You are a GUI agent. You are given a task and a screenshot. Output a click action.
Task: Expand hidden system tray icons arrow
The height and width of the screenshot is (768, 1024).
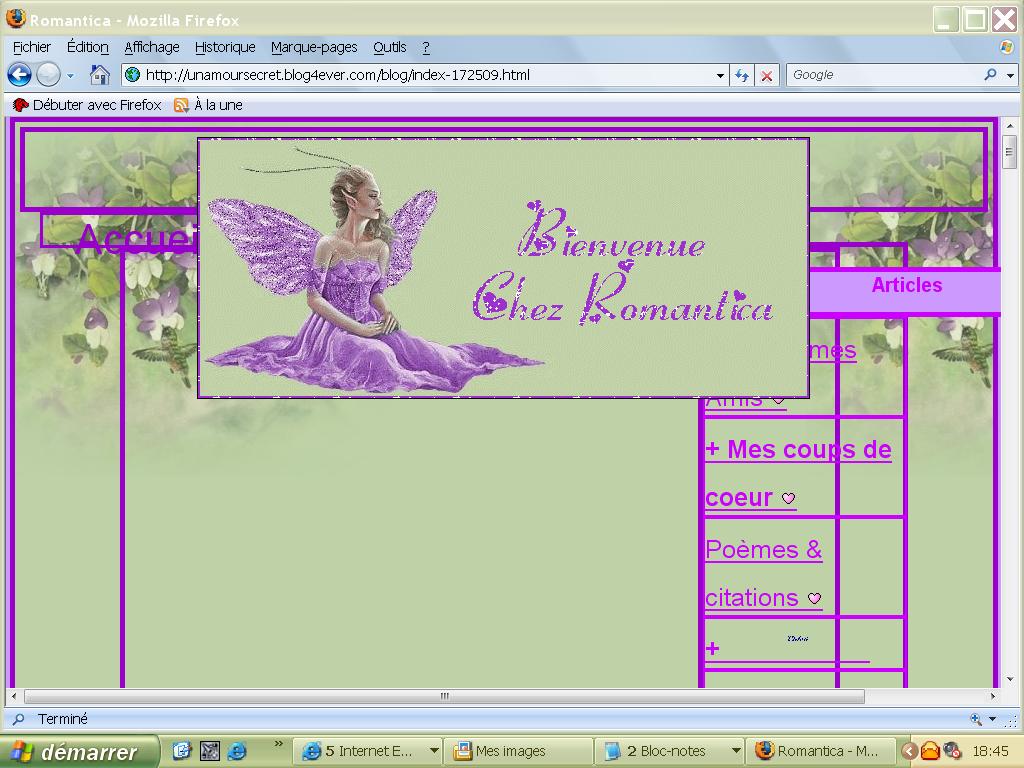point(908,751)
